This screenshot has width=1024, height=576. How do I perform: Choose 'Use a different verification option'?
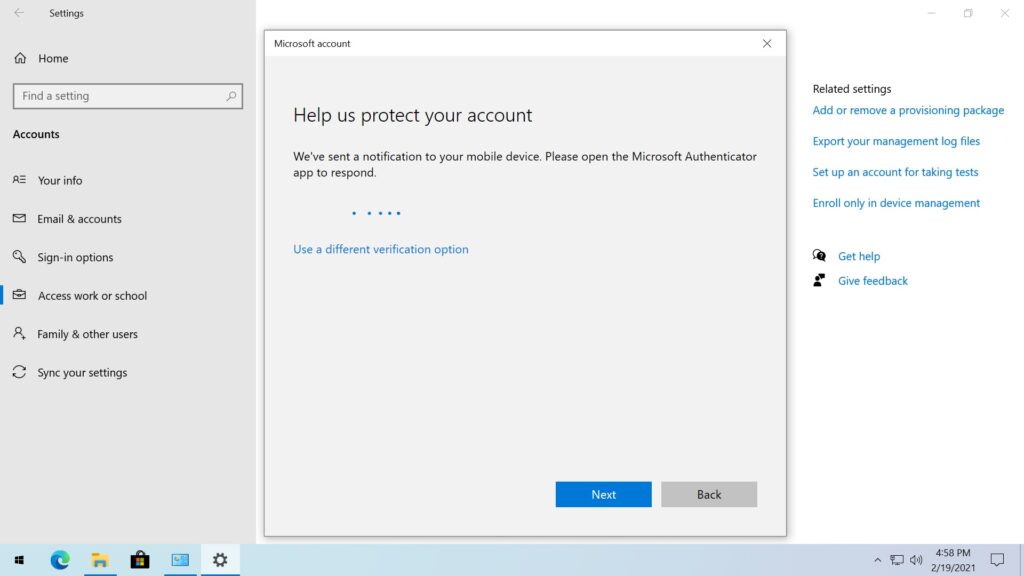380,249
